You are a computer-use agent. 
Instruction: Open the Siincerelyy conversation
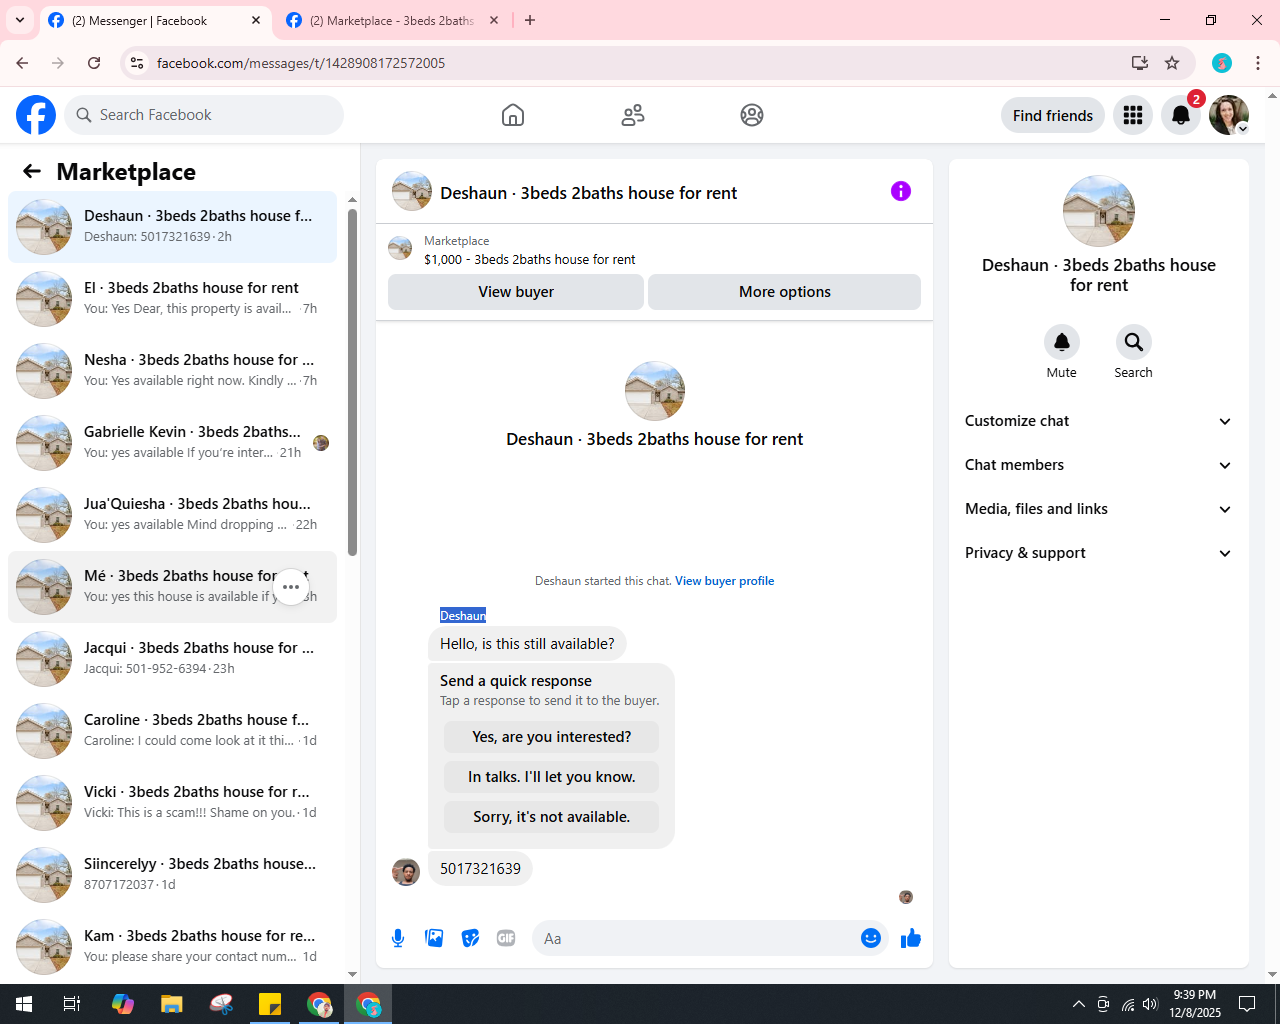click(172, 875)
